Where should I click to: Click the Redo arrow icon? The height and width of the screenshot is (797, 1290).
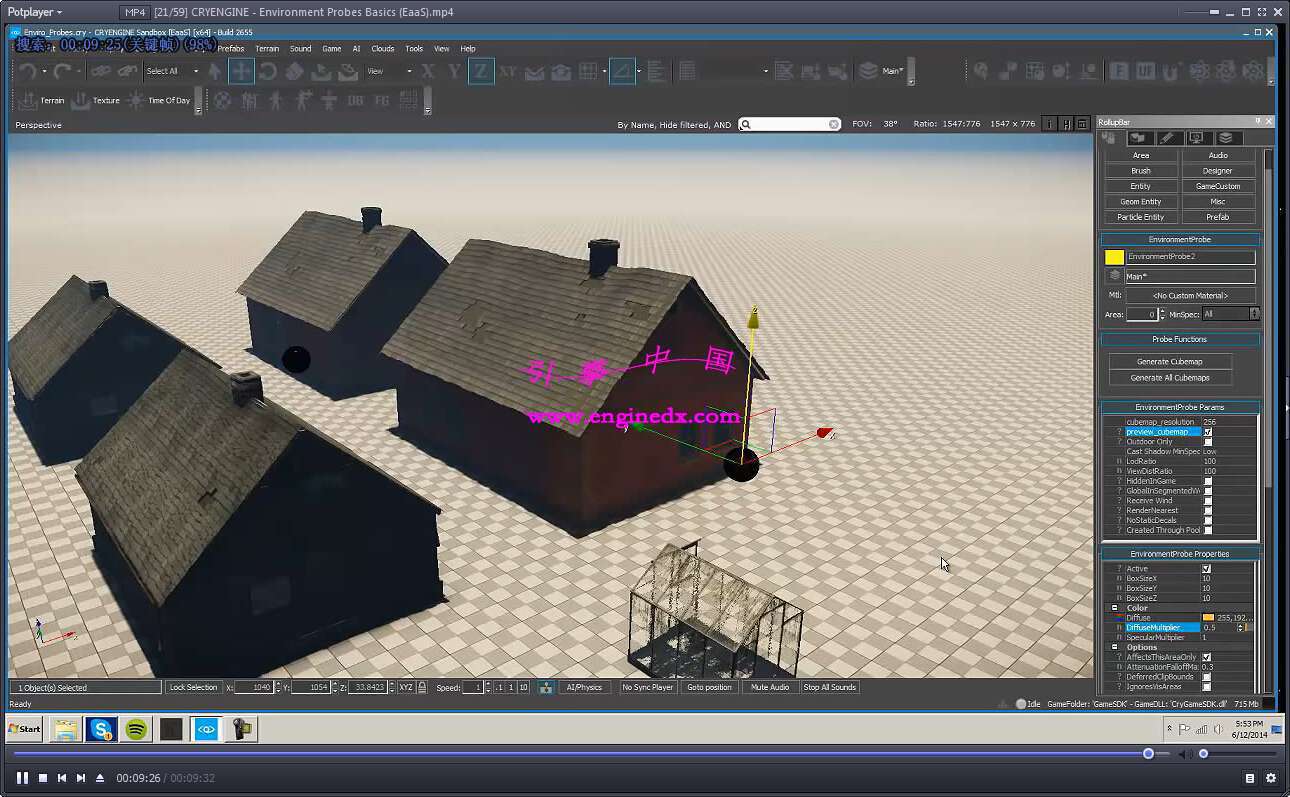62,71
